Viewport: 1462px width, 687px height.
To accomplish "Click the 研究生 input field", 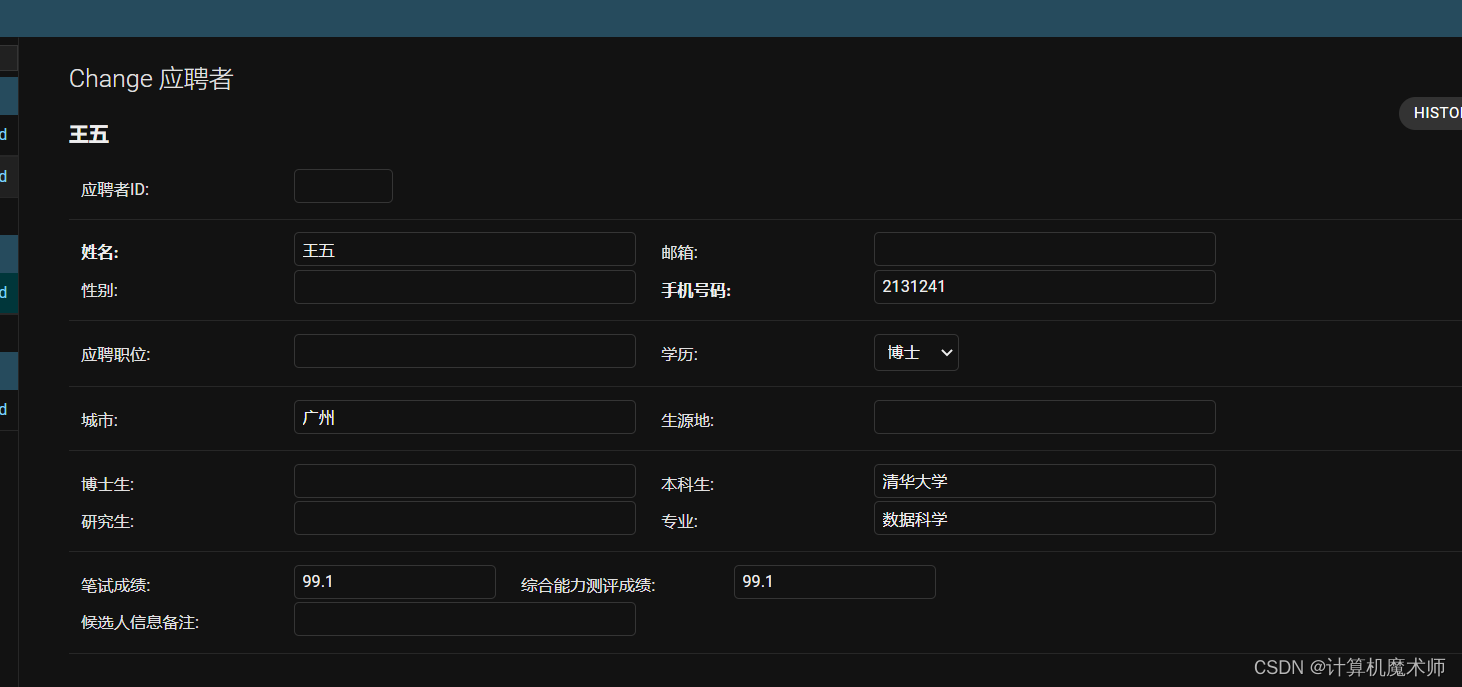I will click(465, 518).
